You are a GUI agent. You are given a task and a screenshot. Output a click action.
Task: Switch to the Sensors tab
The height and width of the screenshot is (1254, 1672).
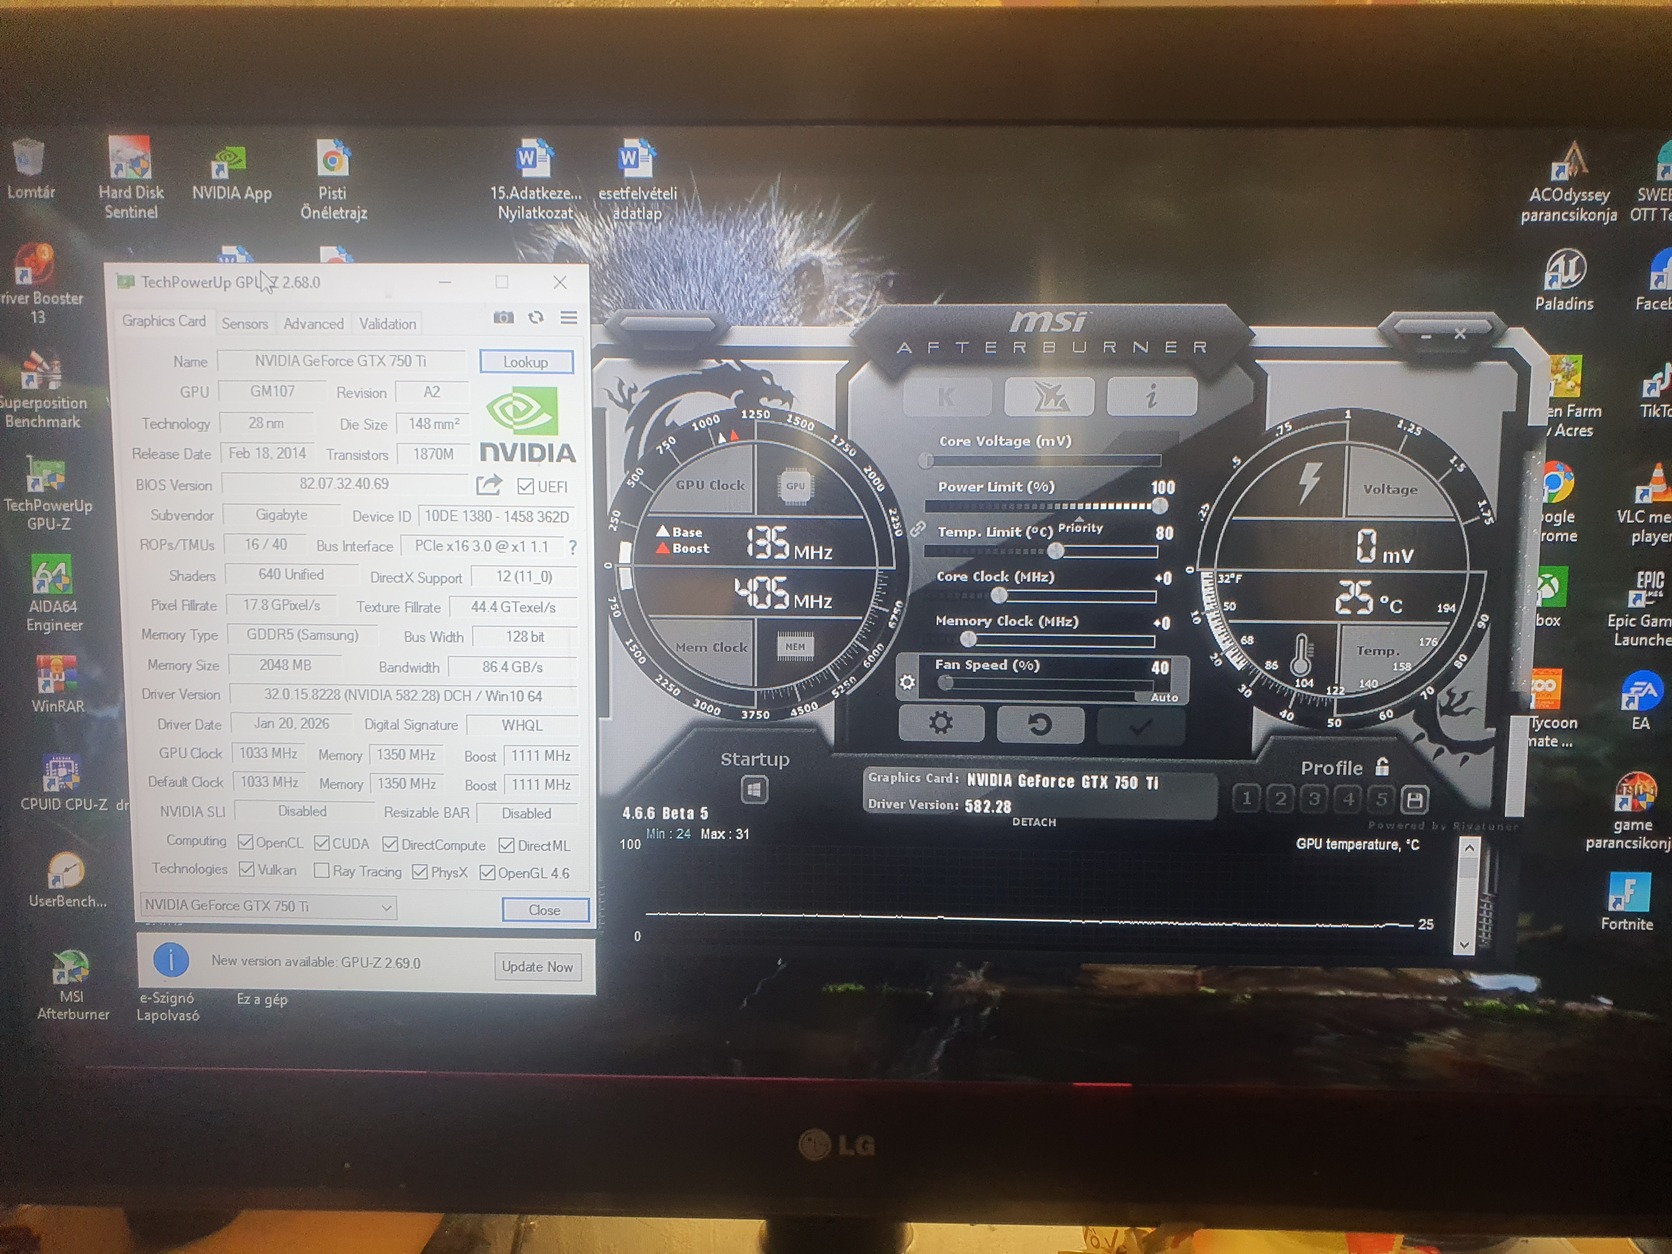click(x=245, y=323)
